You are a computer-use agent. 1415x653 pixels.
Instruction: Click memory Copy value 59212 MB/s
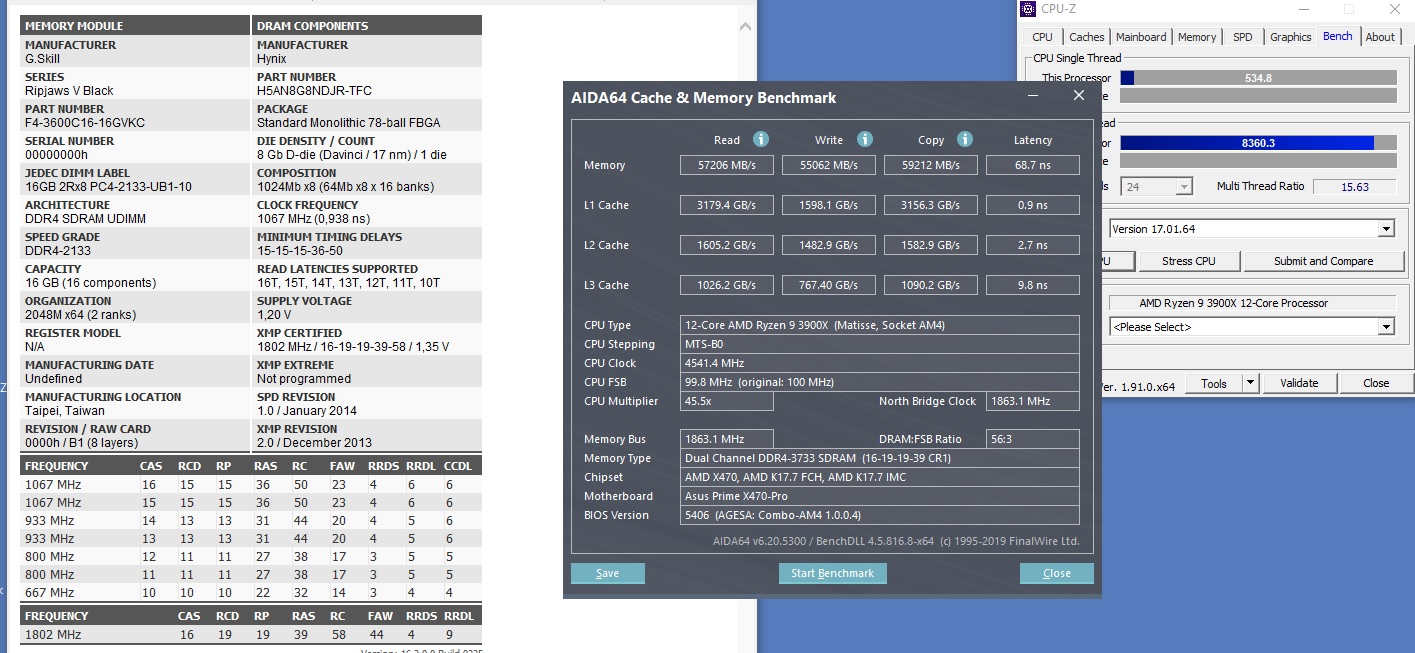931,165
